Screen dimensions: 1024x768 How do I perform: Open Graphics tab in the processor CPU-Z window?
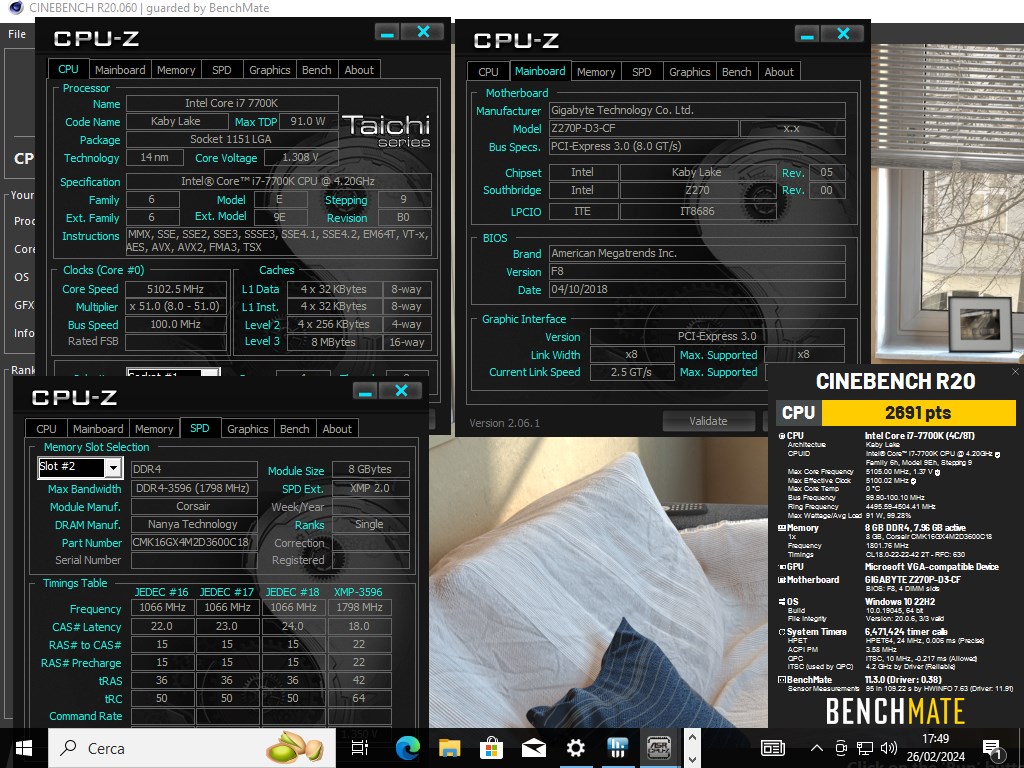[270, 70]
